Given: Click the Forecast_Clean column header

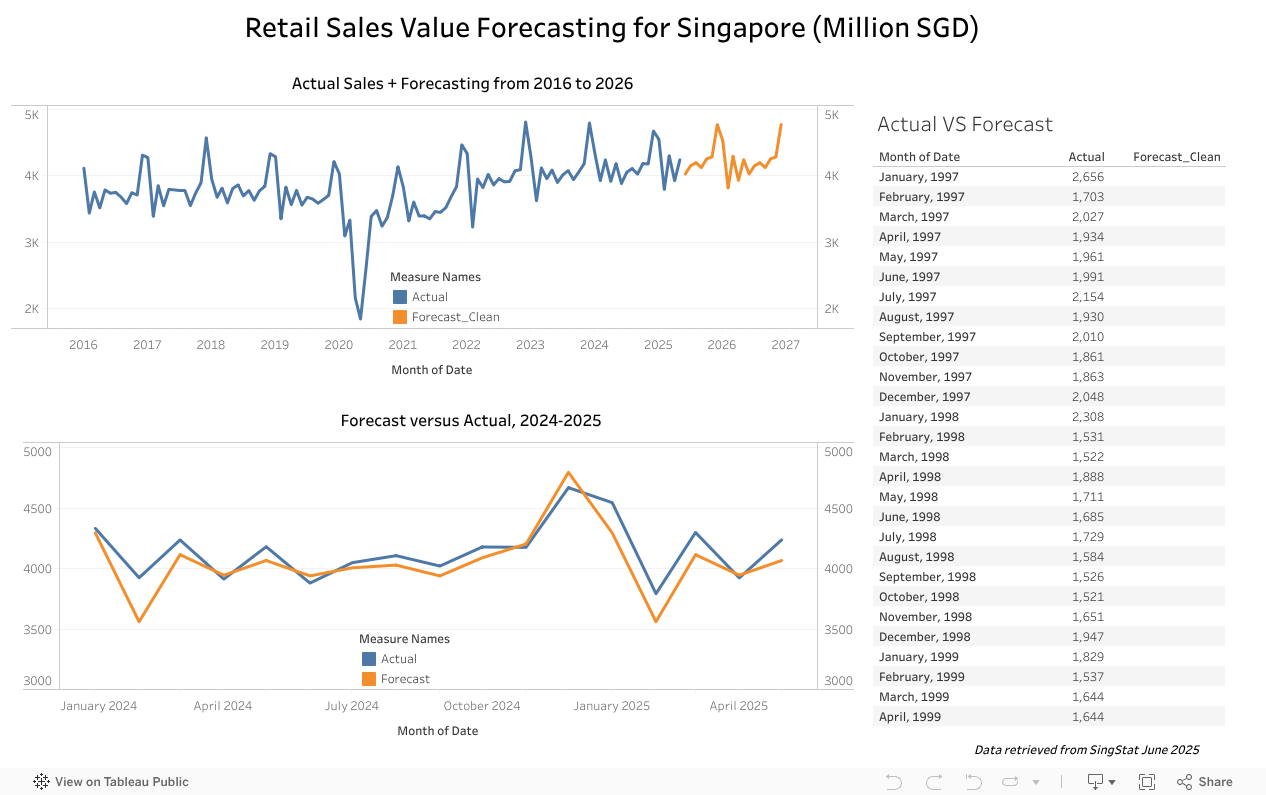Looking at the screenshot, I should pyautogui.click(x=1176, y=157).
